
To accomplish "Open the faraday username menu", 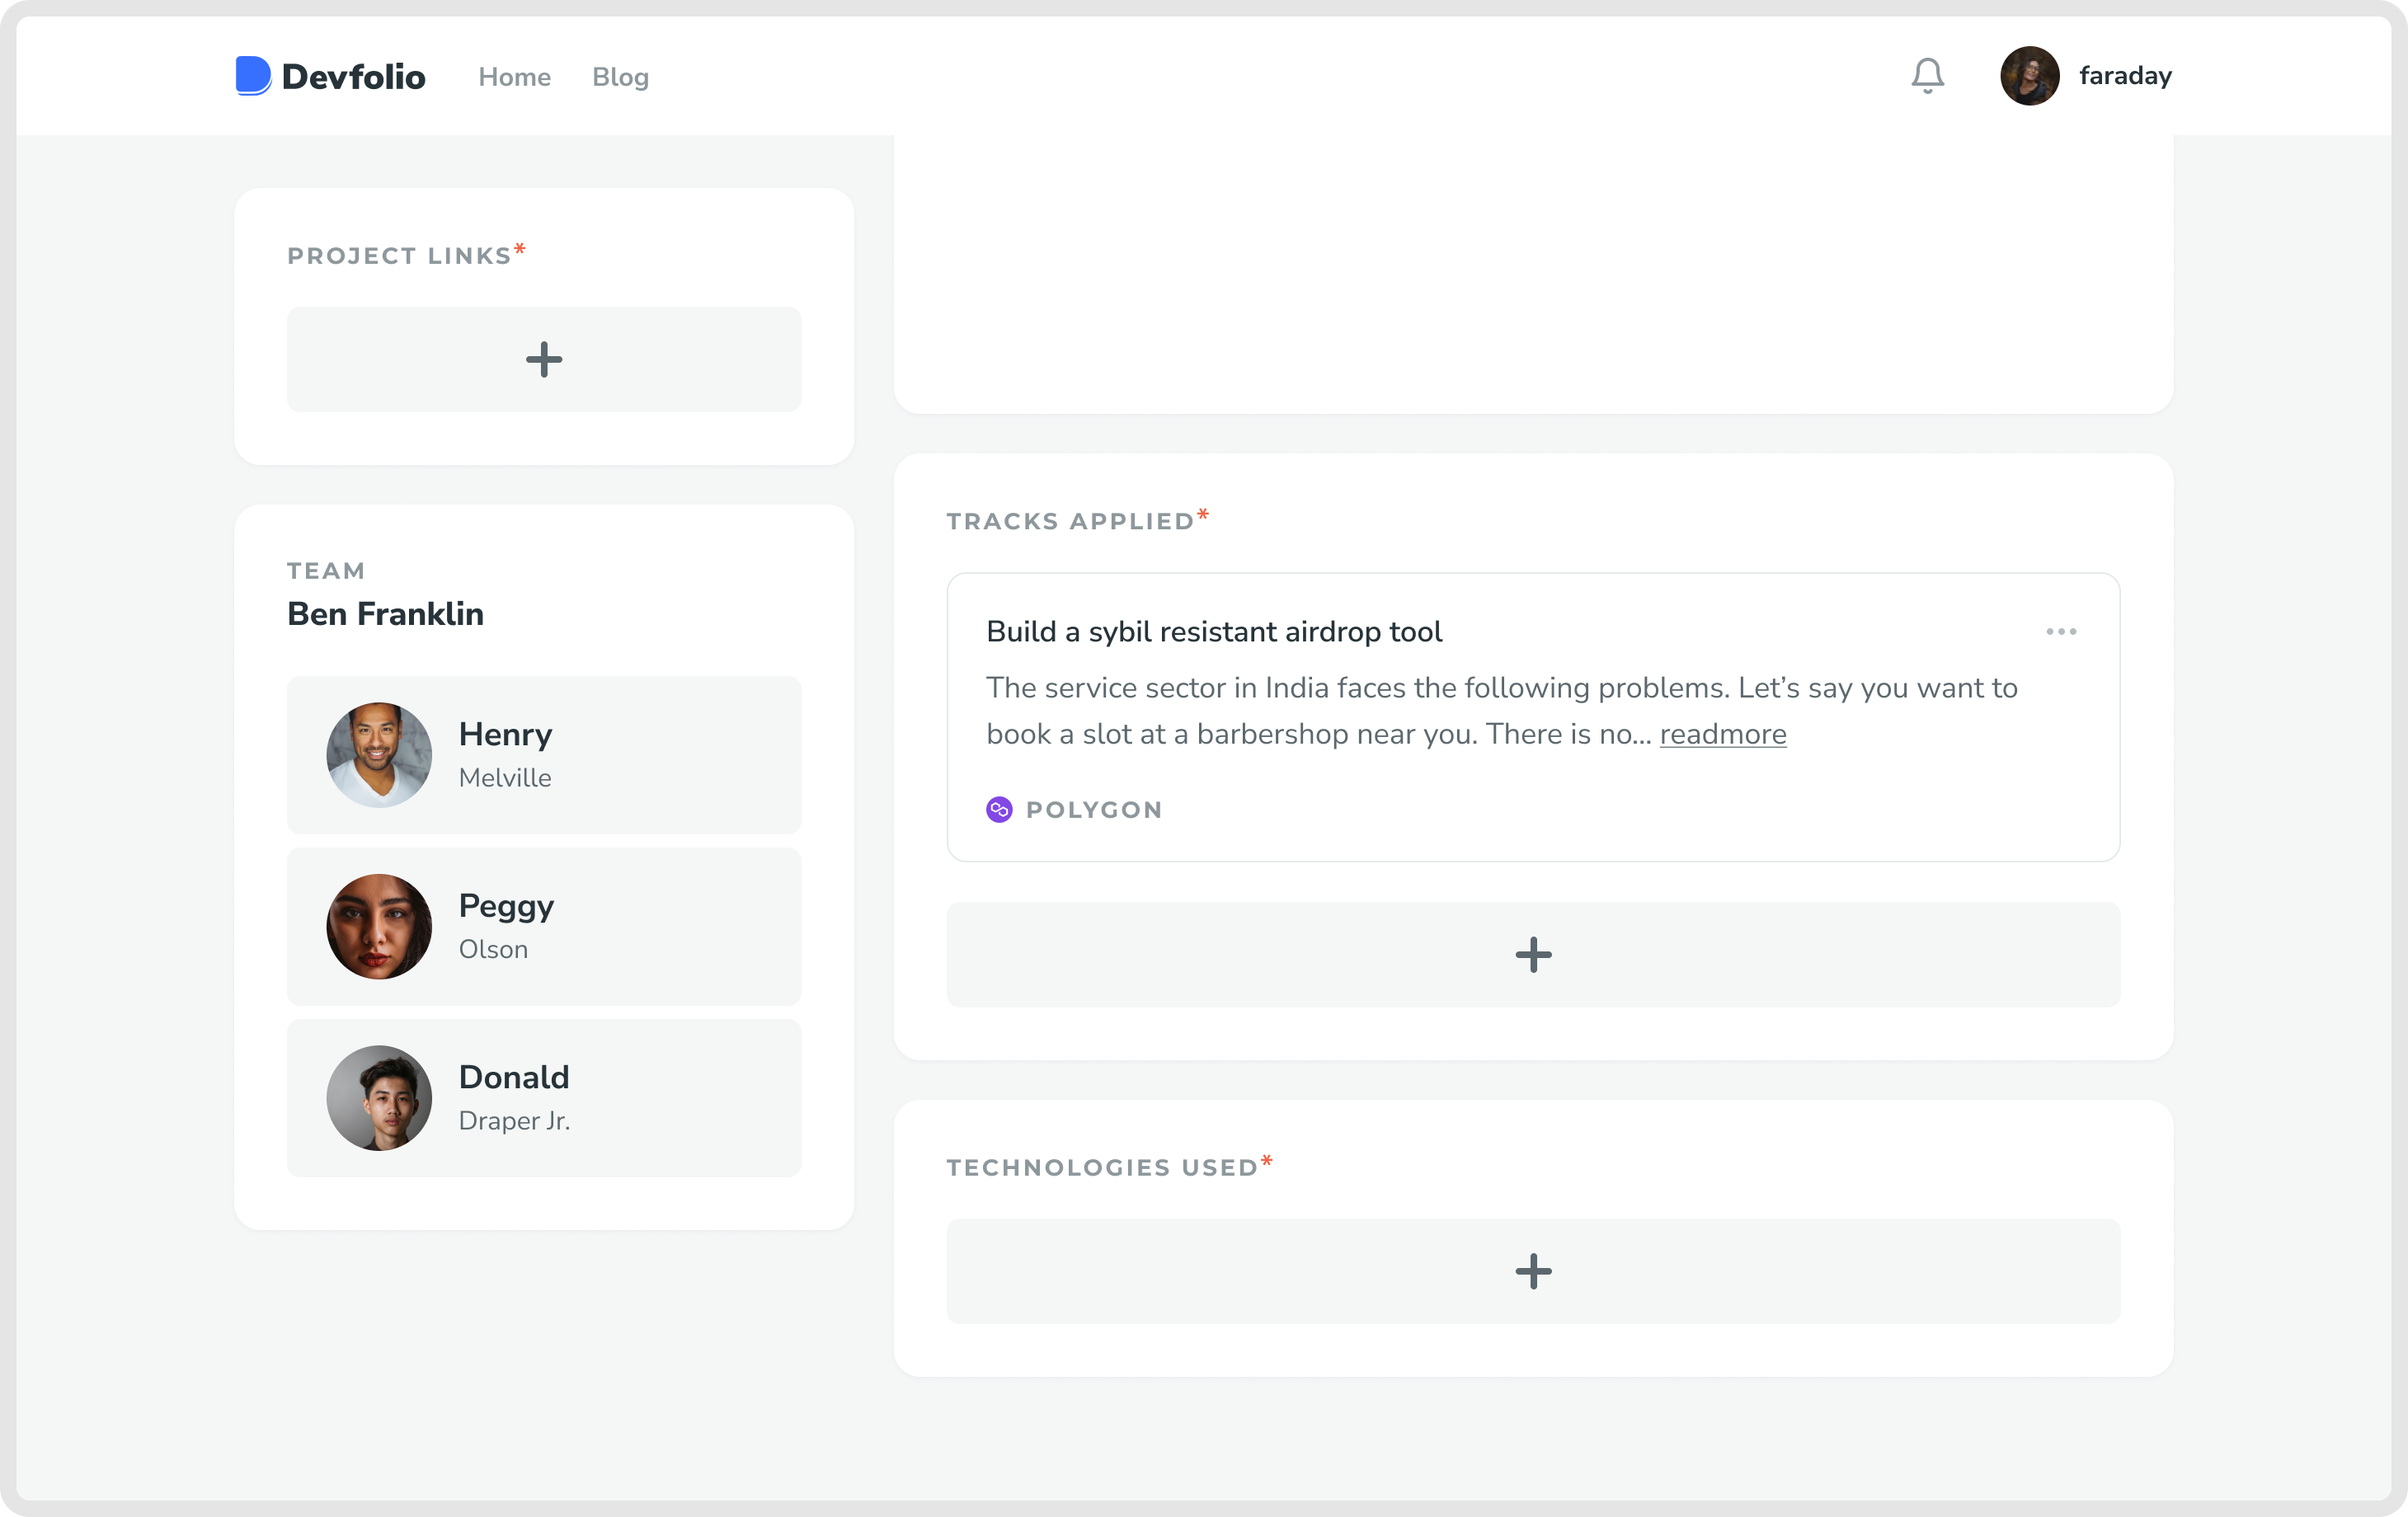I will 2125,76.
